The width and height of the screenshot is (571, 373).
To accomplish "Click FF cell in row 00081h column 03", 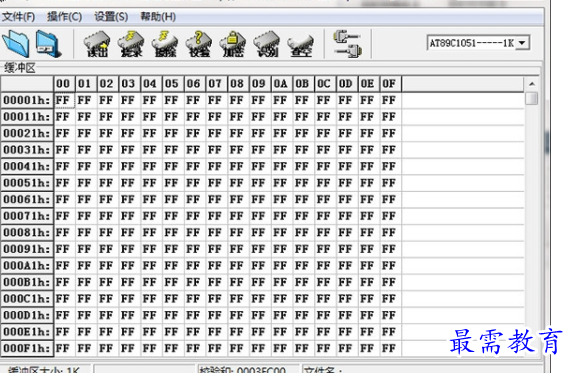I will (130, 232).
